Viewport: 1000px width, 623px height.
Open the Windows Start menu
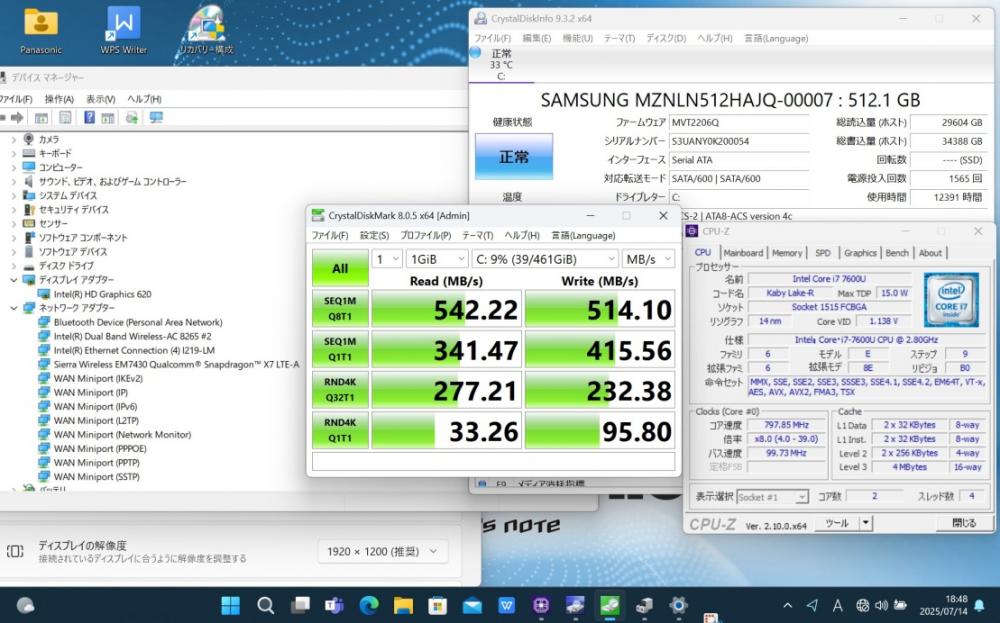tap(230, 605)
